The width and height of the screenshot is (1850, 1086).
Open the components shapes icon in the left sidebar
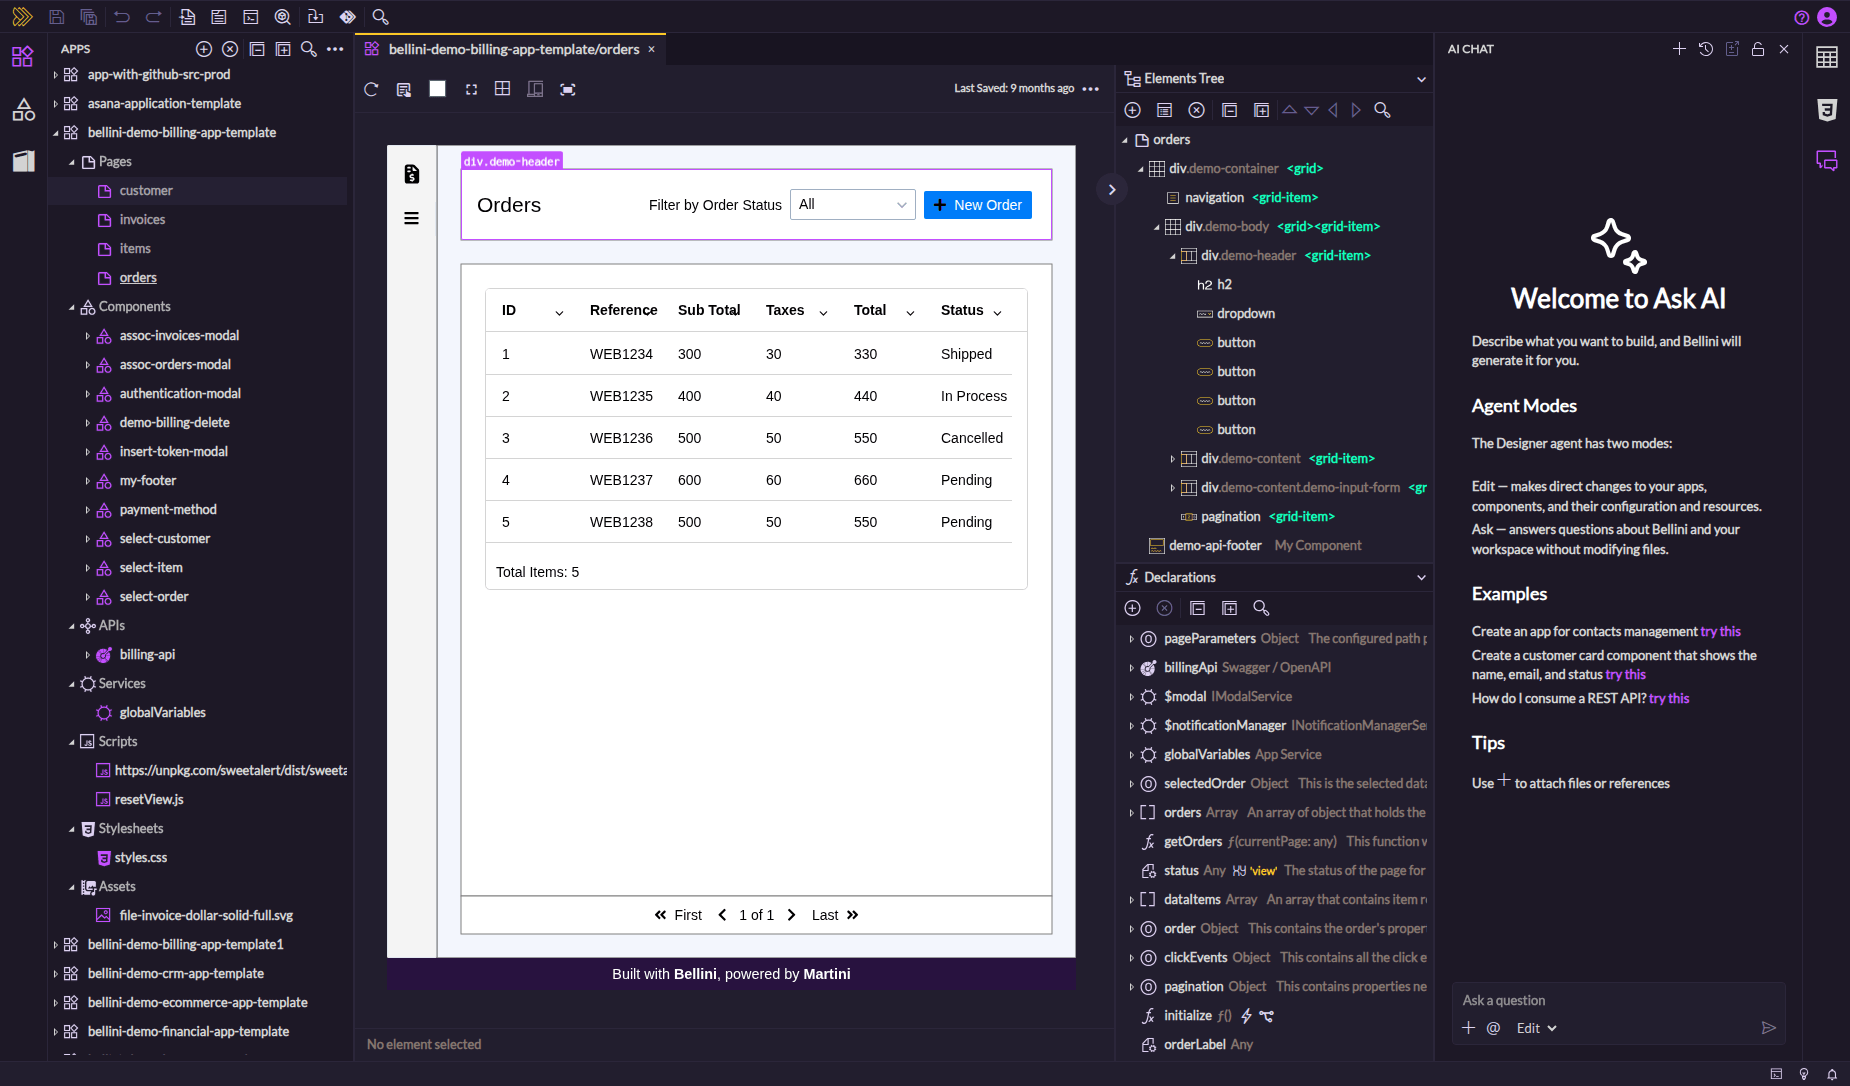coord(23,109)
